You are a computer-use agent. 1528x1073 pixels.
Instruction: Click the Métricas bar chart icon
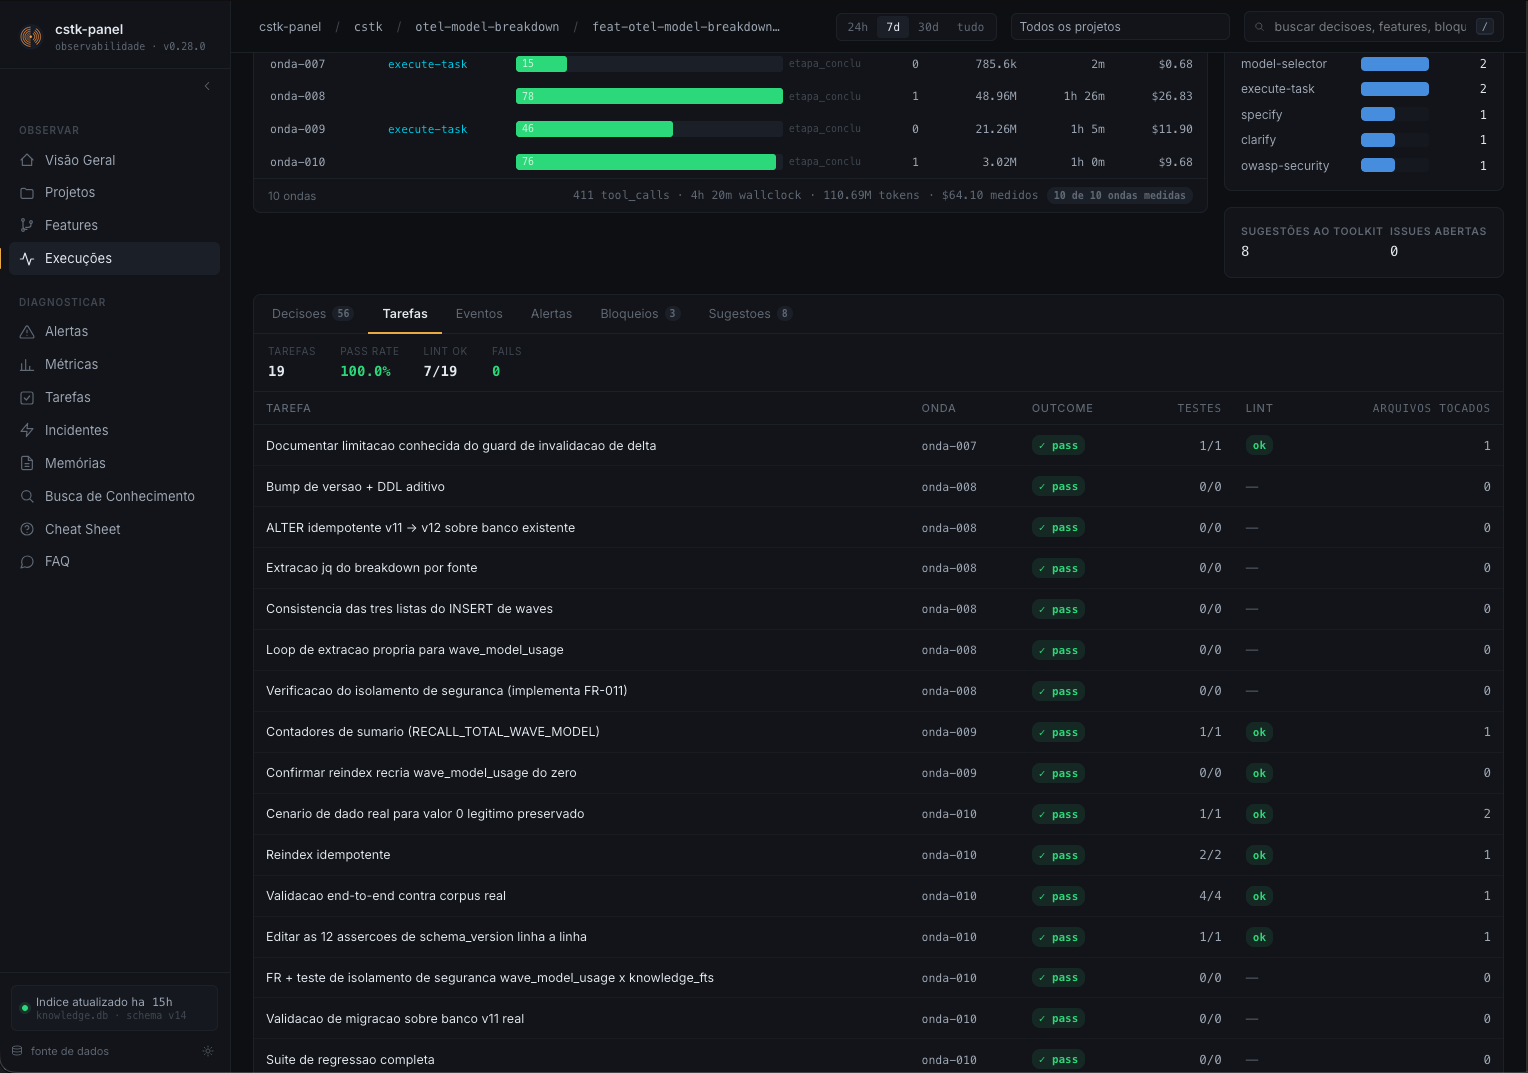click(27, 365)
